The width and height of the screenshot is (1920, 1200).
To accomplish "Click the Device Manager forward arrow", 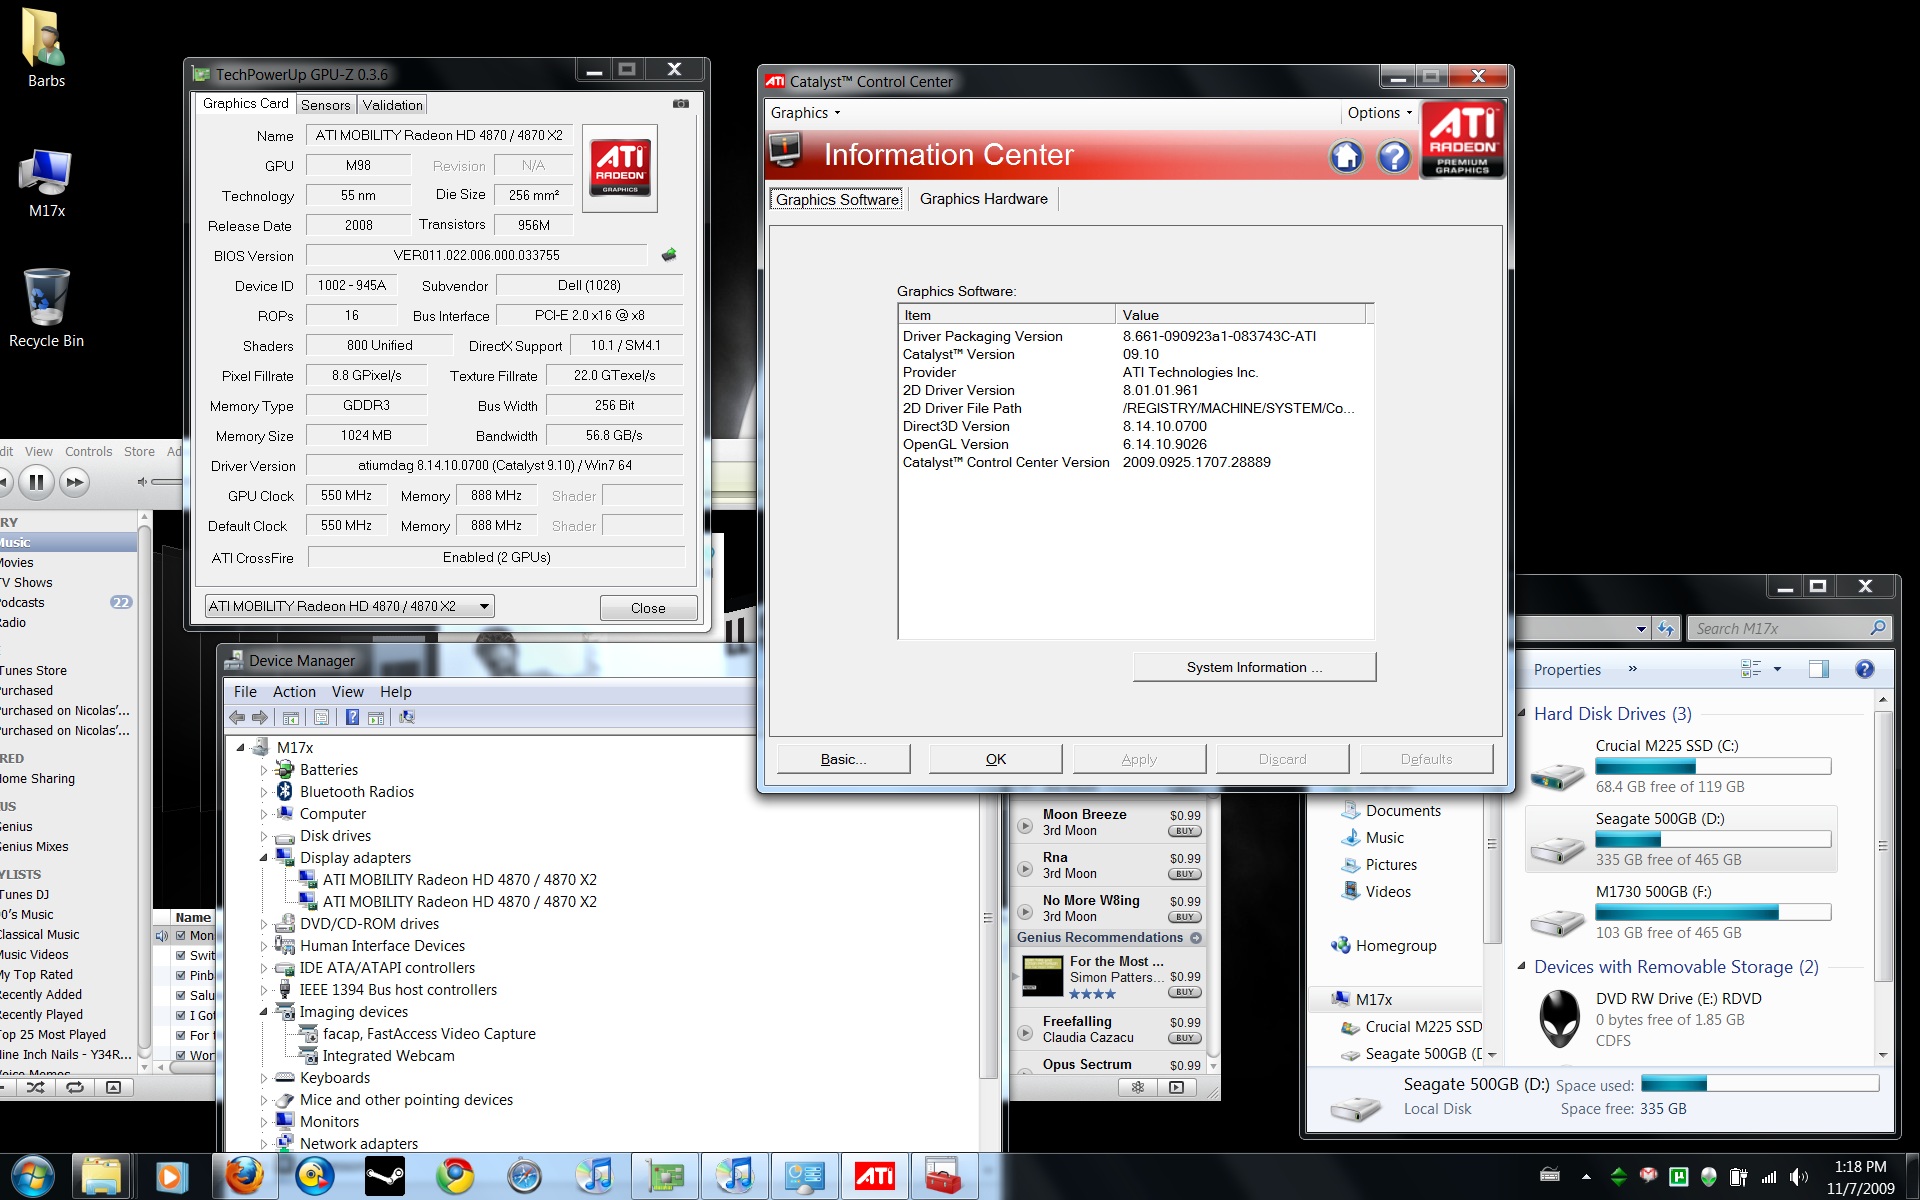I will [x=260, y=717].
